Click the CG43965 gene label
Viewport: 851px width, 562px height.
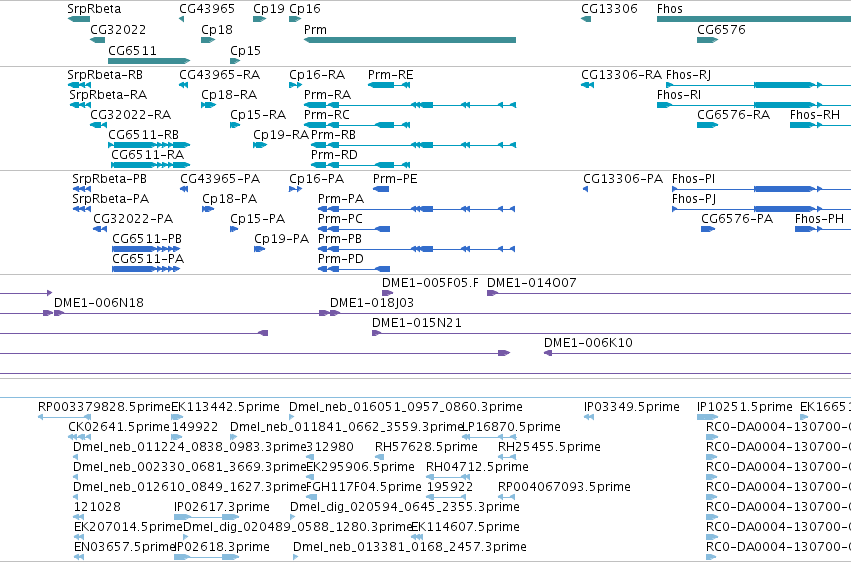(x=207, y=9)
